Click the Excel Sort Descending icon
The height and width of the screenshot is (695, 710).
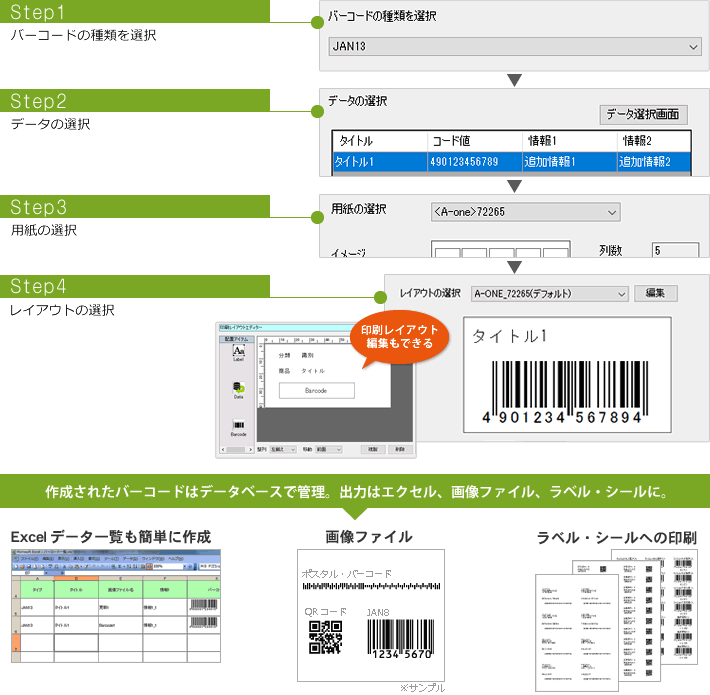click(135, 567)
